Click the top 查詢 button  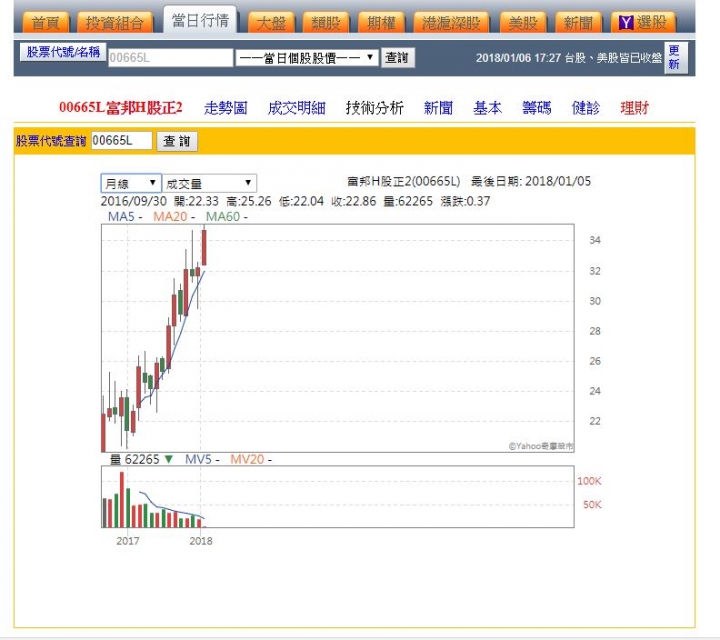coord(398,58)
